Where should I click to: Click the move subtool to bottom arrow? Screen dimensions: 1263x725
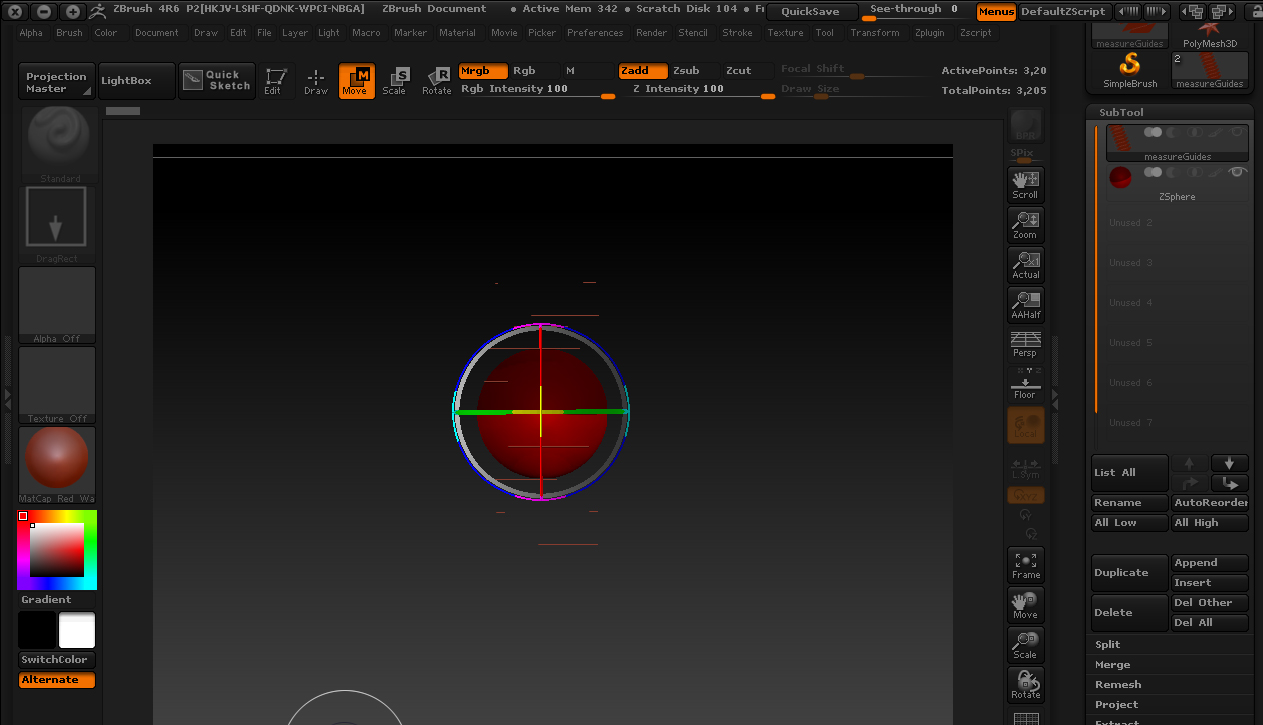coord(1229,483)
